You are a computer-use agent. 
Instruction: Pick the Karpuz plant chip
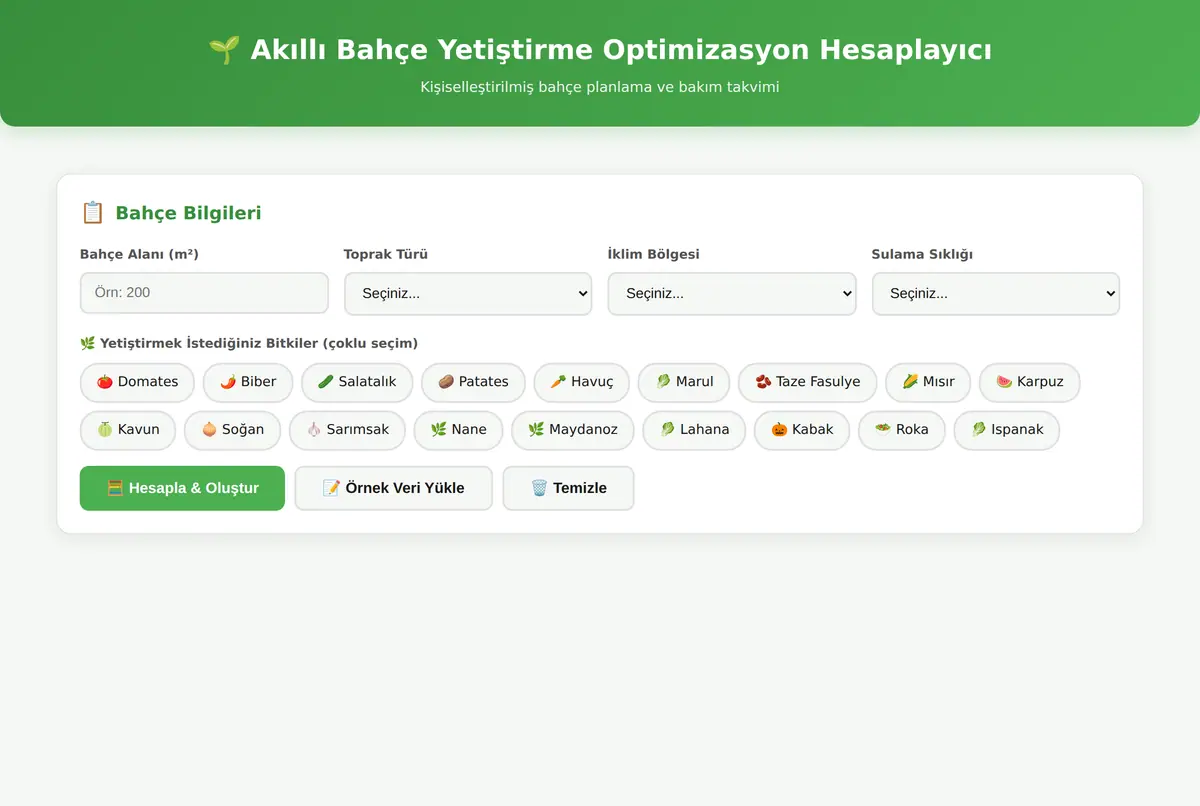pyautogui.click(x=1029, y=382)
